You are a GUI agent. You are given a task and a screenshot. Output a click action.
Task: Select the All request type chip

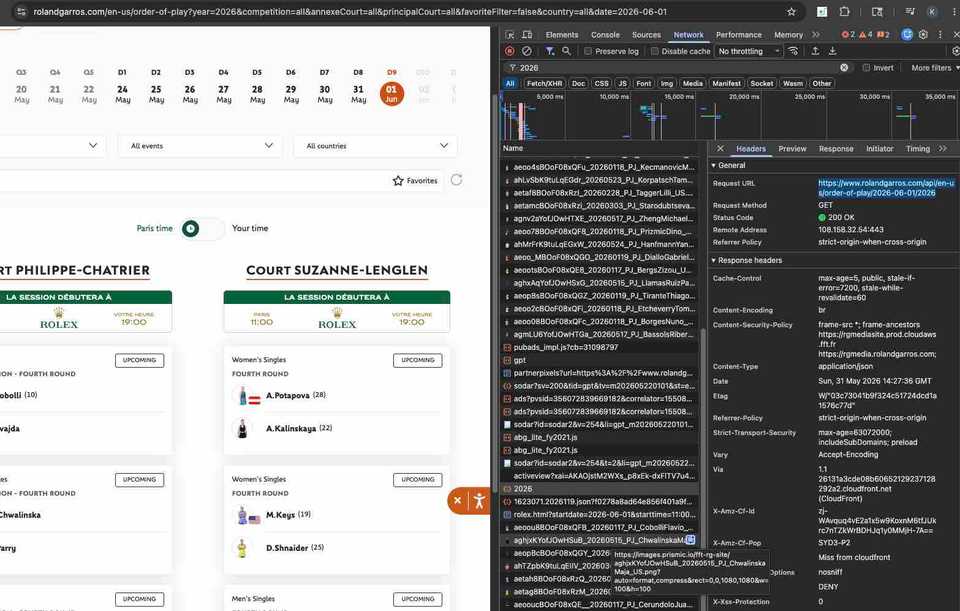click(509, 83)
